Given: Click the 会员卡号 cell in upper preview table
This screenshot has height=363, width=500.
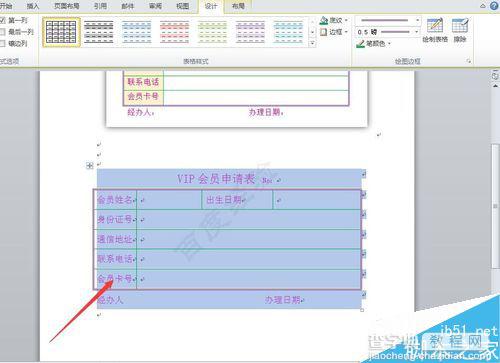Looking at the screenshot, I should click(x=143, y=97).
